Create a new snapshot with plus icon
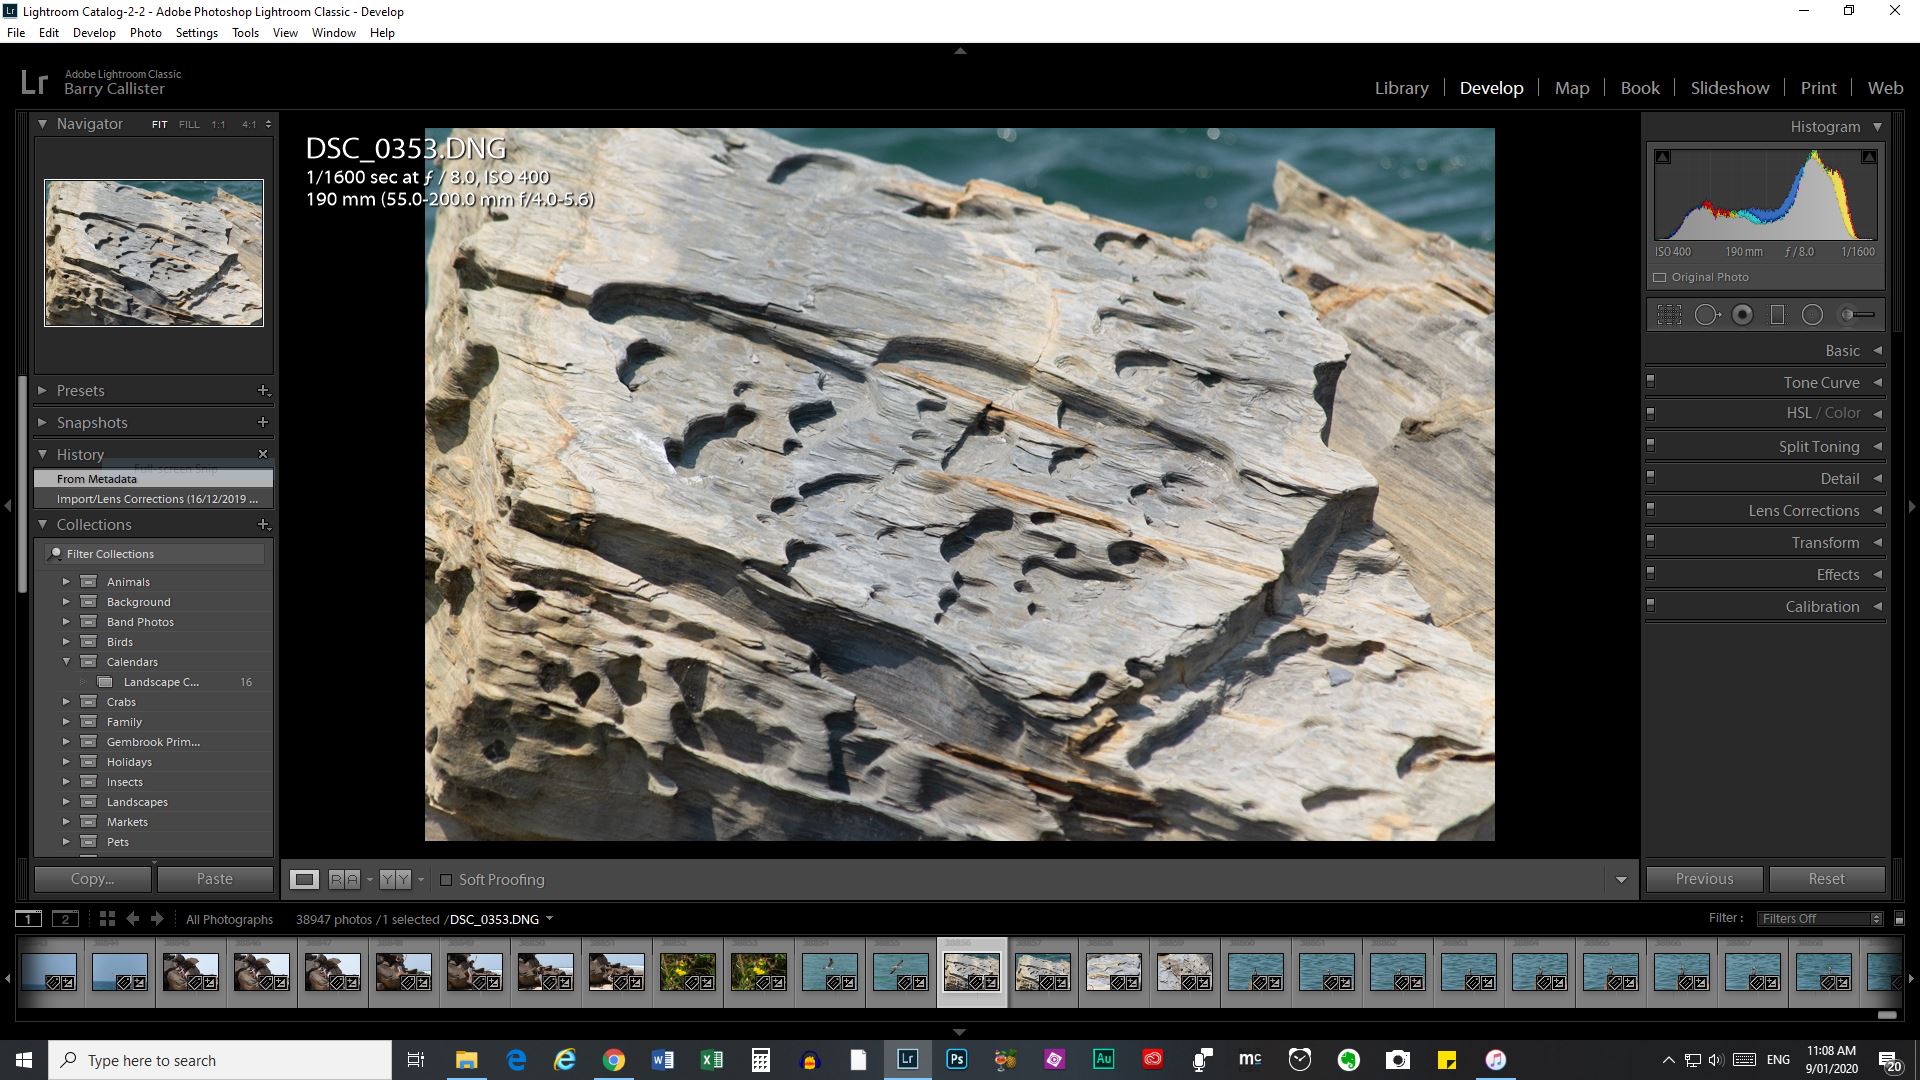This screenshot has height=1080, width=1920. coord(263,423)
